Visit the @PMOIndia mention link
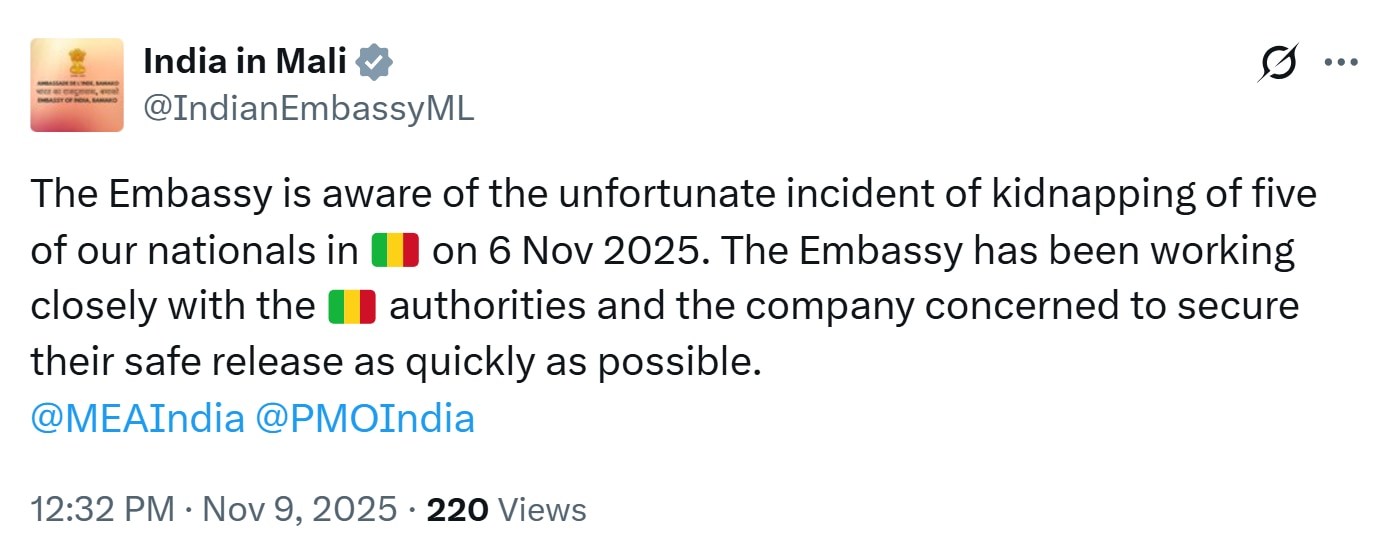 [365, 418]
